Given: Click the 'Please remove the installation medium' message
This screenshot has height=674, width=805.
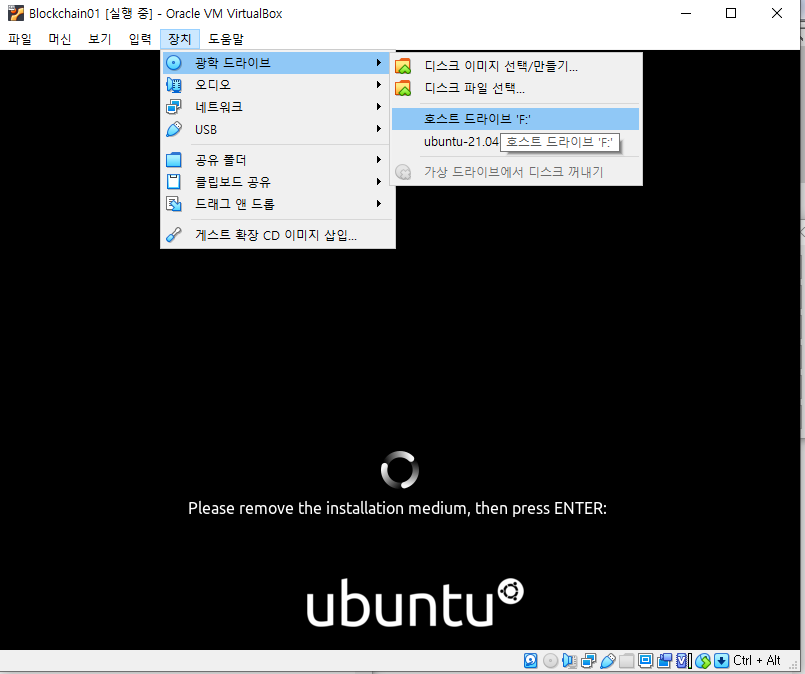Looking at the screenshot, I should point(397,508).
